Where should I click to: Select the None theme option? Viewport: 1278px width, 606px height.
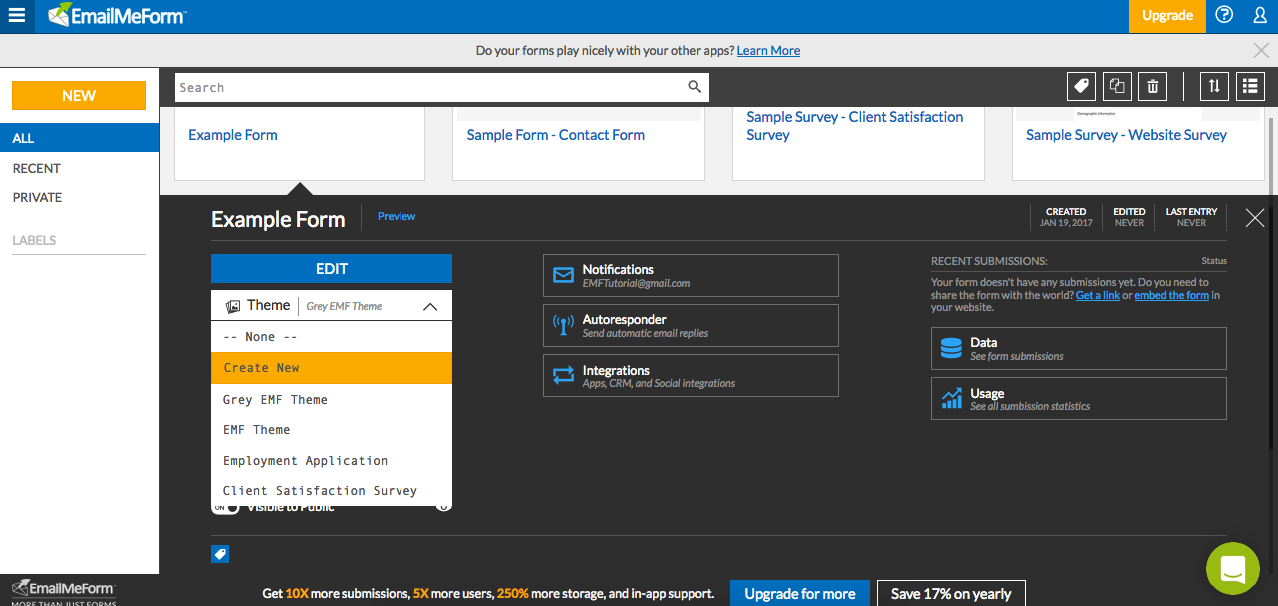click(331, 337)
